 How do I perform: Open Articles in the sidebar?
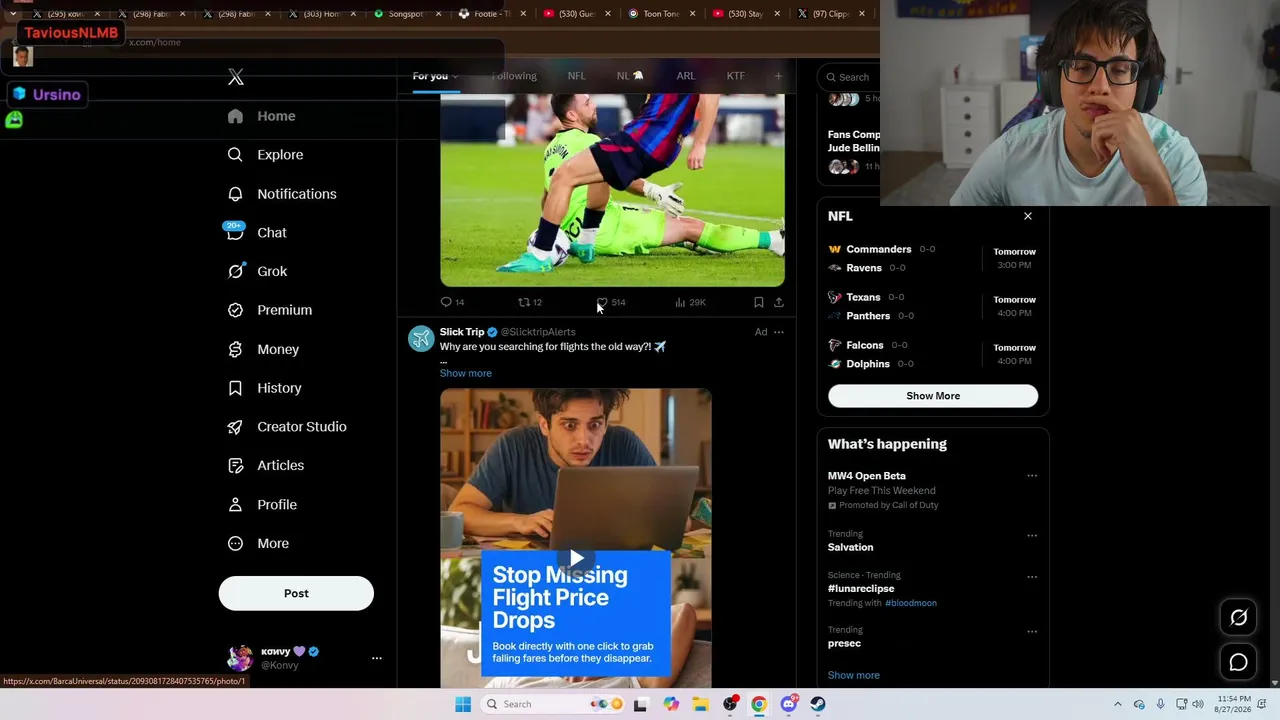[266, 466]
